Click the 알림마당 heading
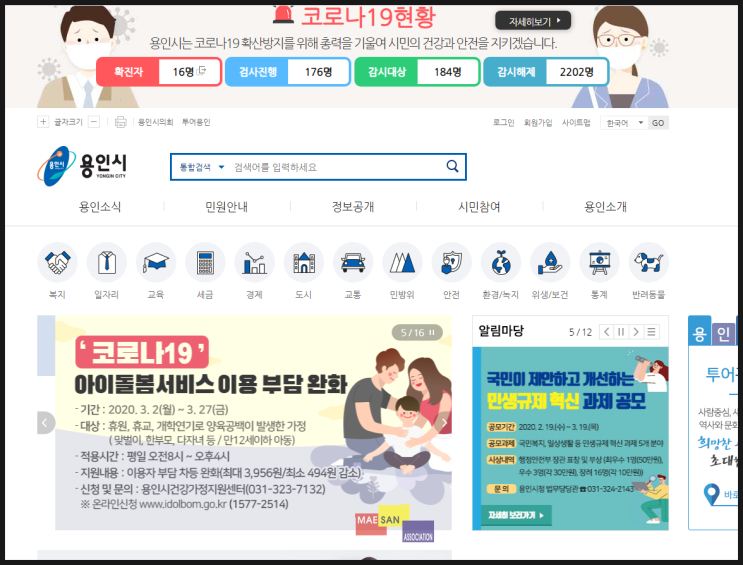The height and width of the screenshot is (565, 743). pyautogui.click(x=501, y=330)
